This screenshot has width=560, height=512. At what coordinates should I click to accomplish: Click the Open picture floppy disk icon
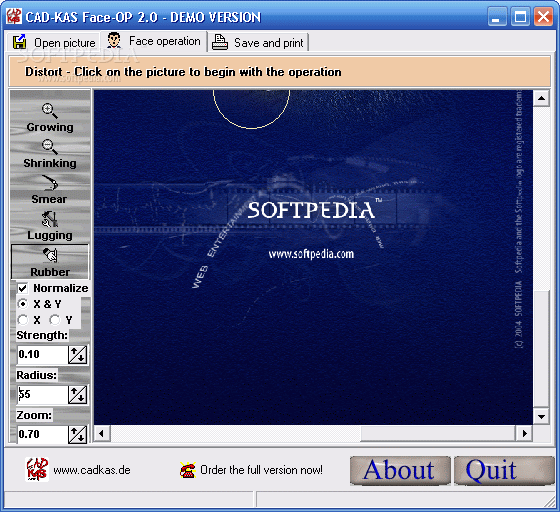(19, 42)
